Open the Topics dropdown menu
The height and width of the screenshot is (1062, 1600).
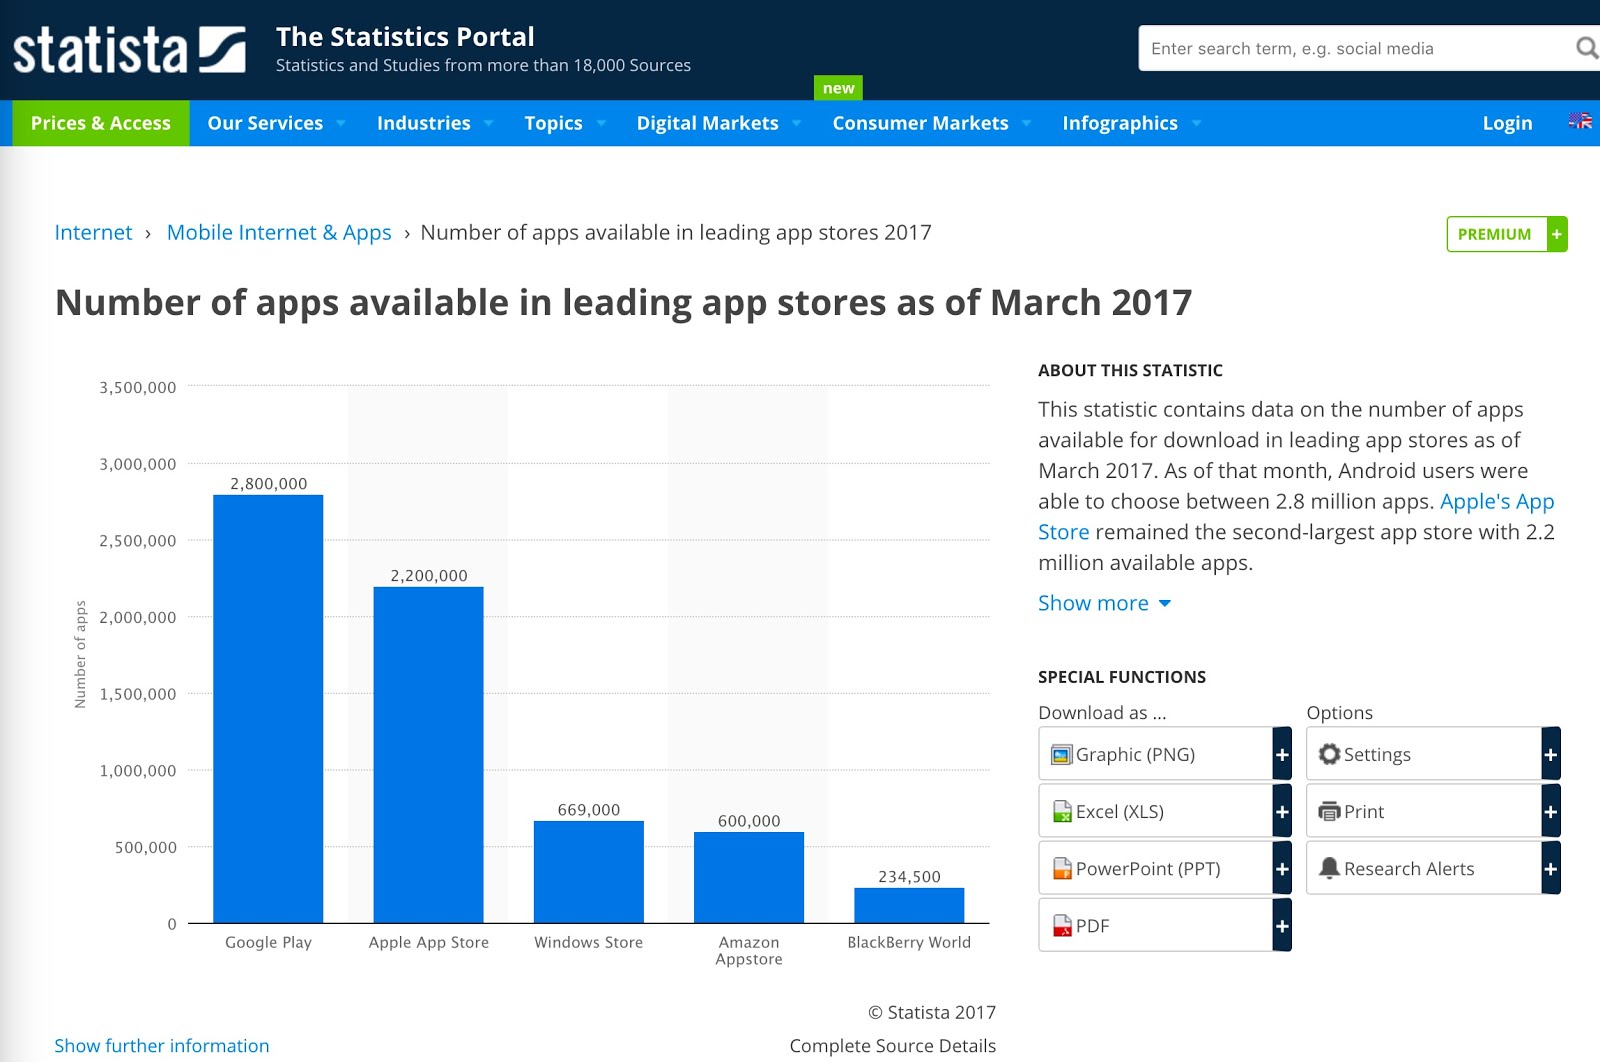coord(564,123)
